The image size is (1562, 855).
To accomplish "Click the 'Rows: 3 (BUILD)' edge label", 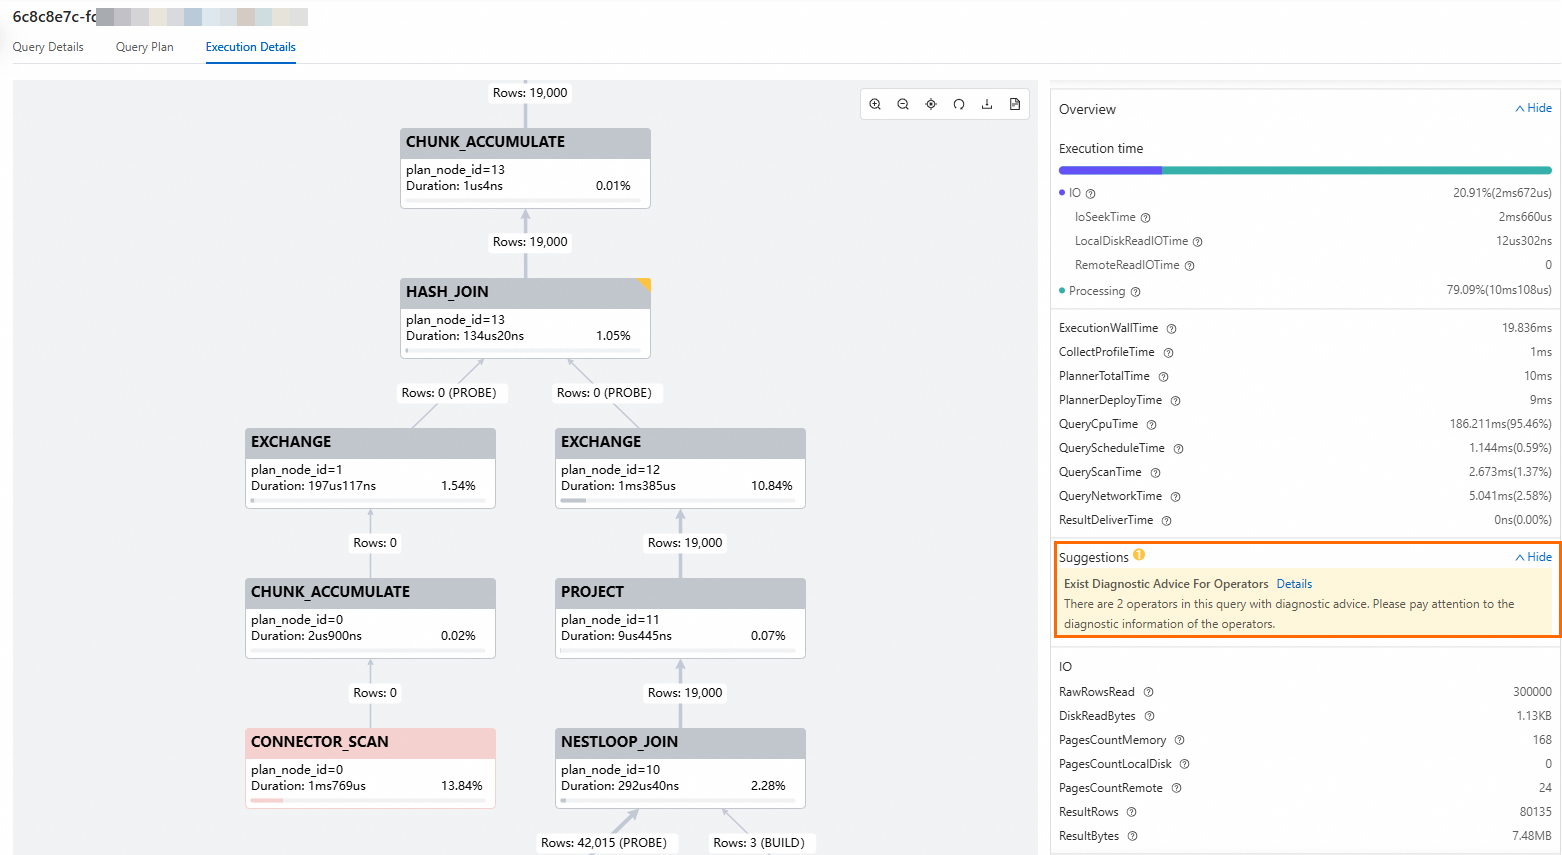I will 759,843.
